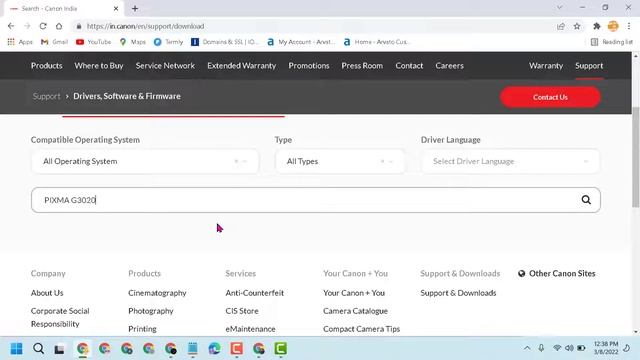Open Contact menu item
This screenshot has height=360, width=640.
tap(409, 65)
